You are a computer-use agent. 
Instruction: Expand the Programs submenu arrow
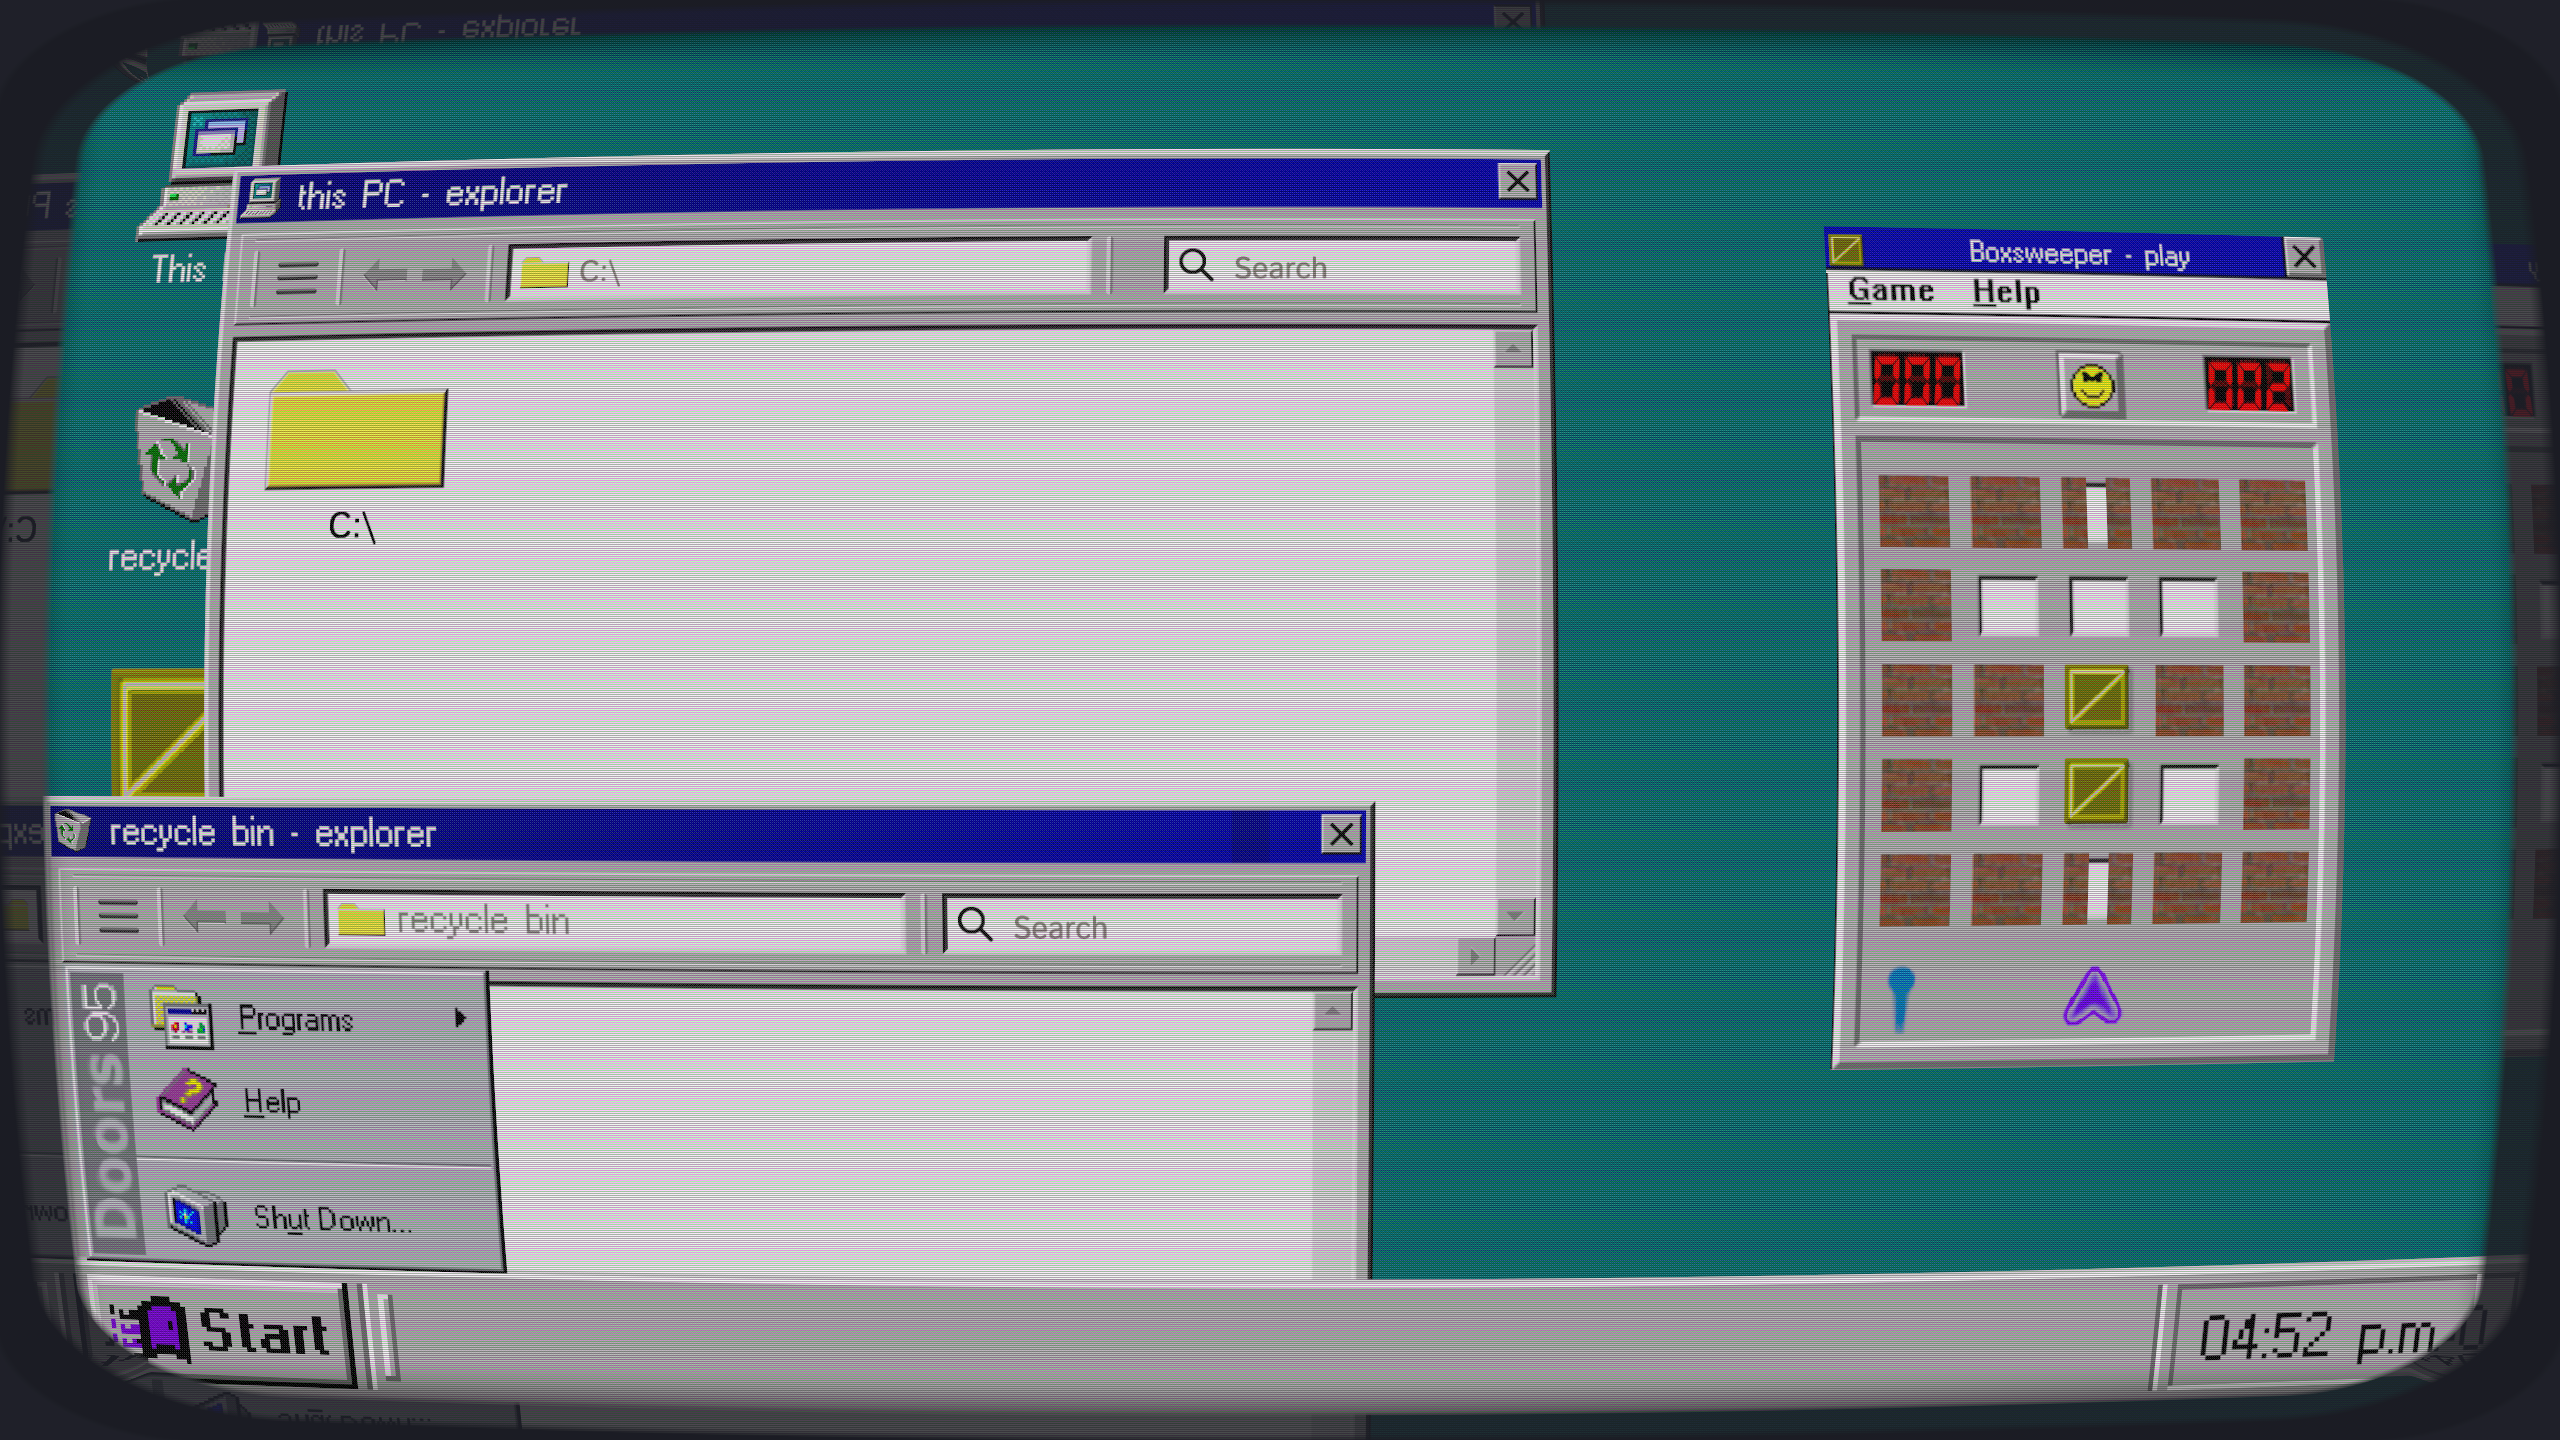click(460, 1018)
